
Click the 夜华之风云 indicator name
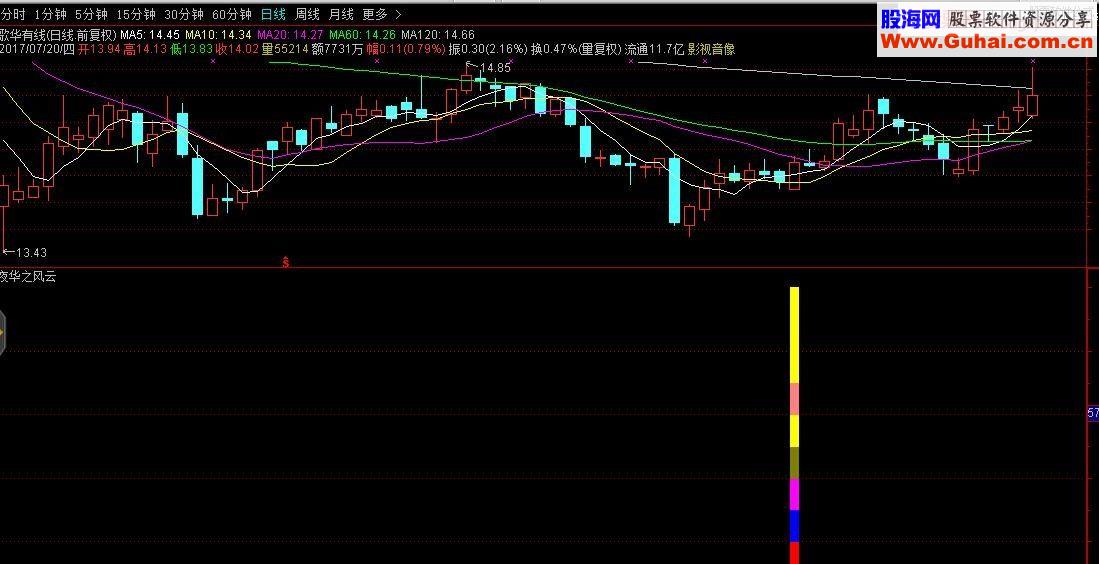[28, 277]
